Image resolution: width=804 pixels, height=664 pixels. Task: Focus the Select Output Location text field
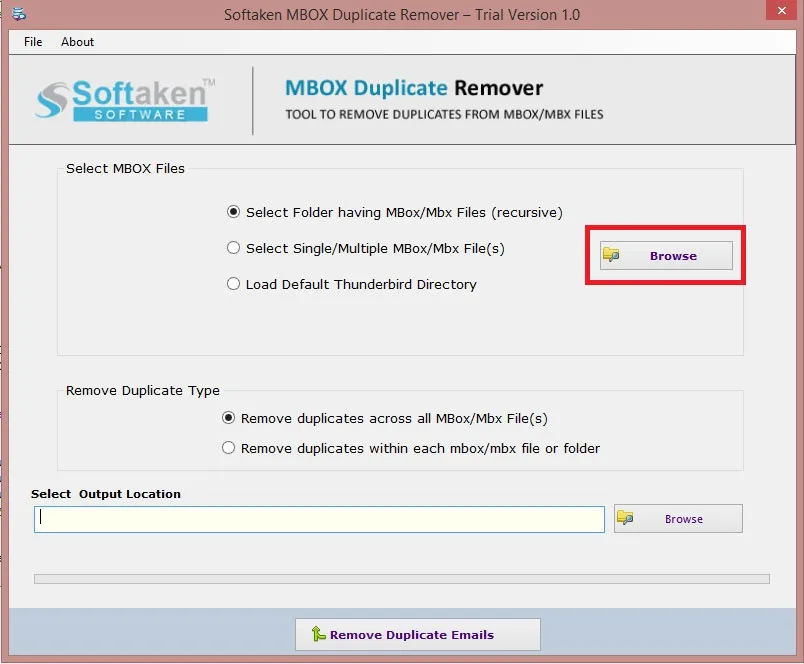[319, 519]
